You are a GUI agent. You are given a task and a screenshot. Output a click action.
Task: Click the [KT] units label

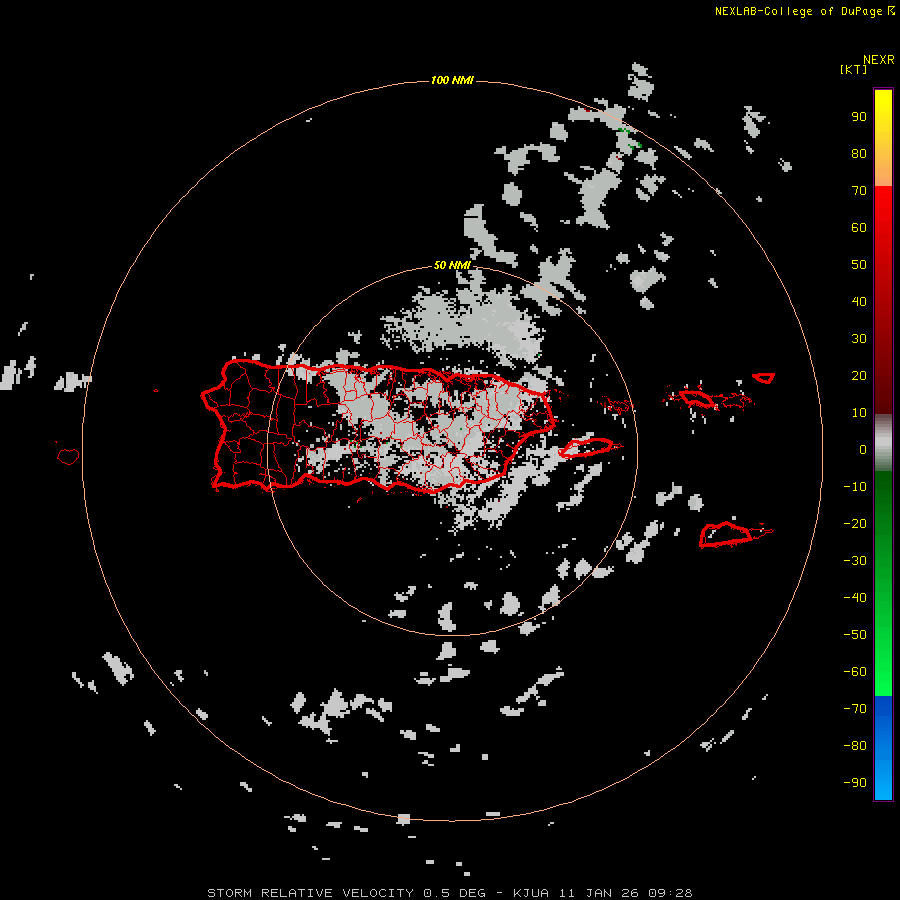pyautogui.click(x=853, y=69)
